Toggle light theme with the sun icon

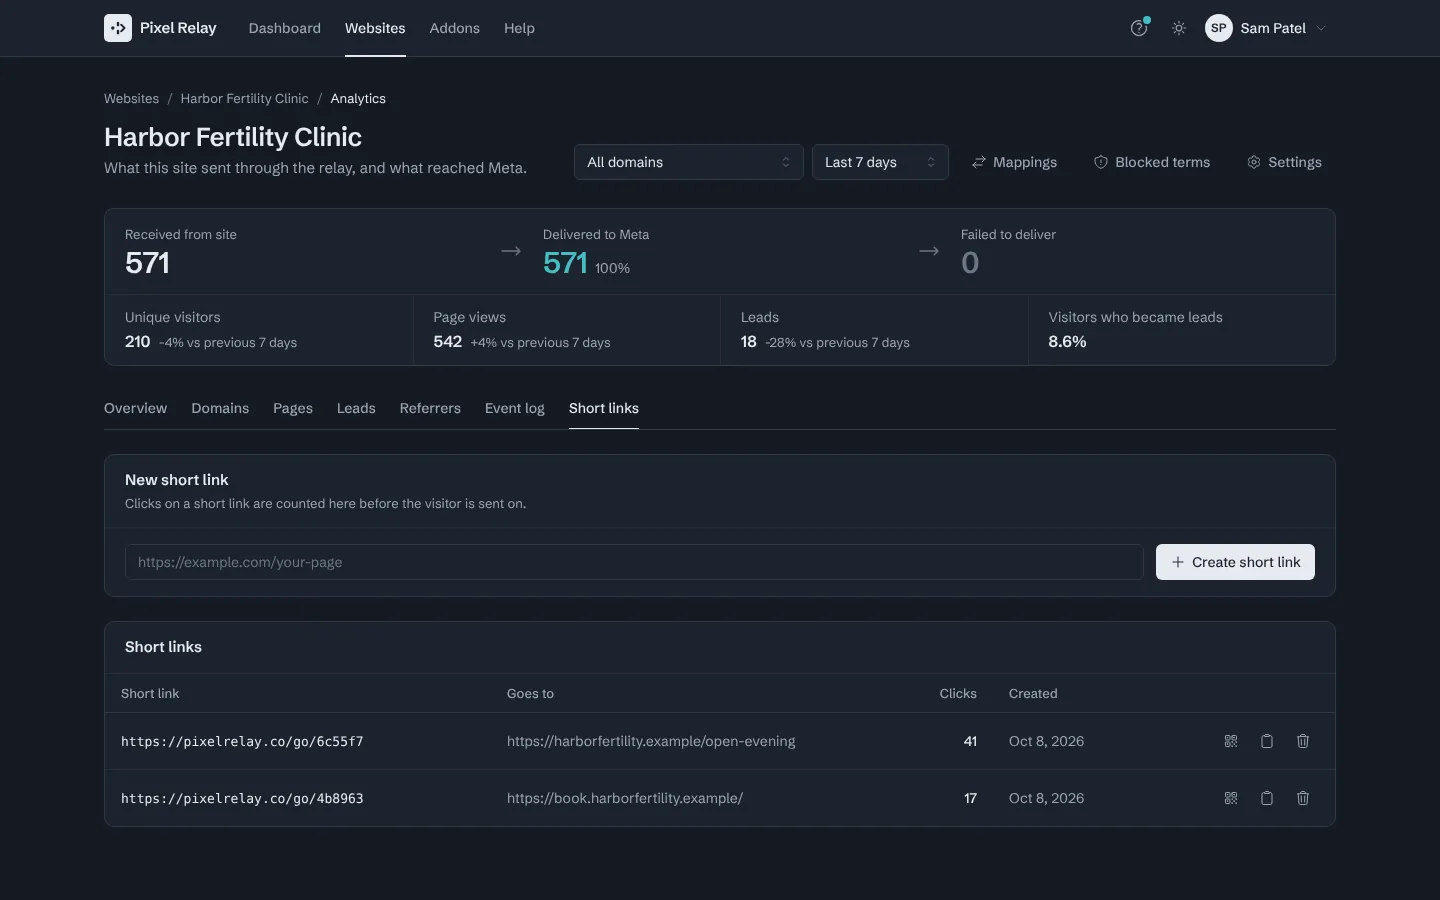1179,28
